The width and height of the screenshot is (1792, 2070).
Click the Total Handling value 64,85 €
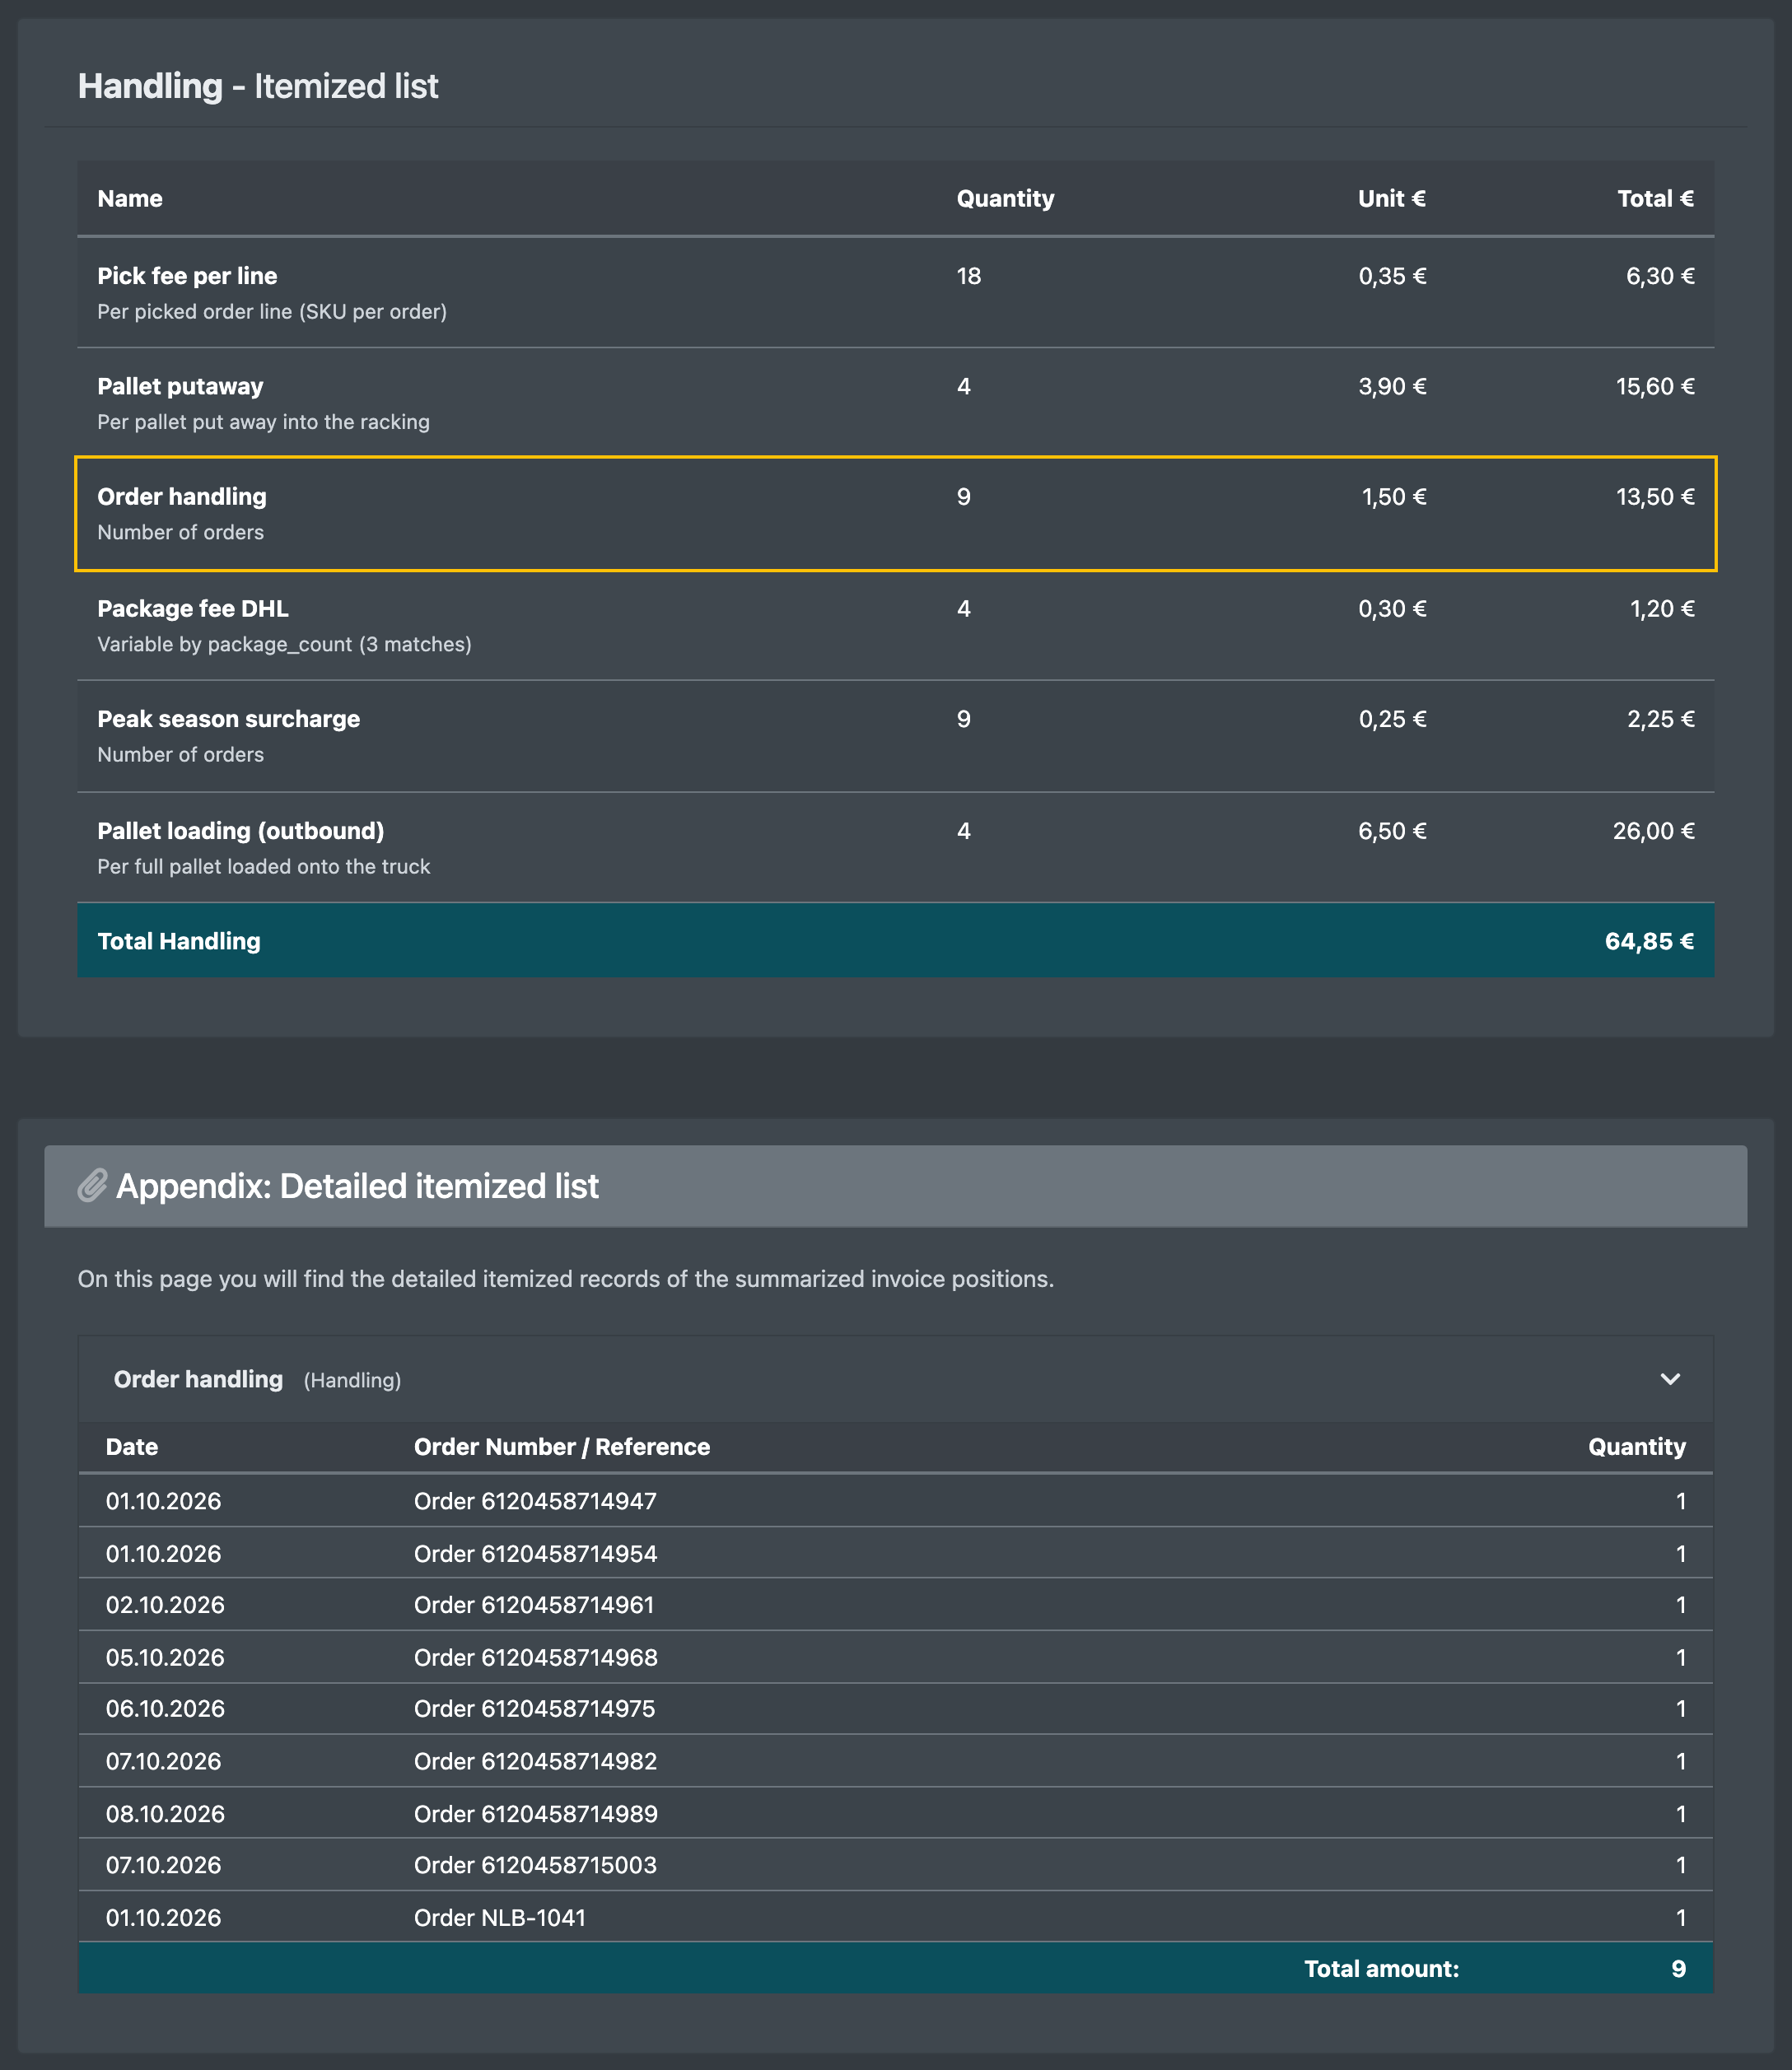pos(1649,941)
